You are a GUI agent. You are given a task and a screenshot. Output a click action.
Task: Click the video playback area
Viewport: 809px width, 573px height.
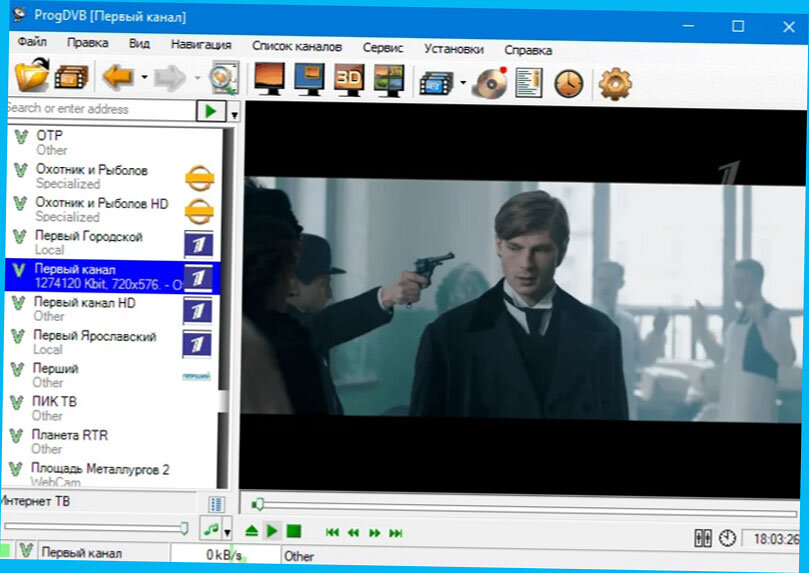tap(523, 298)
